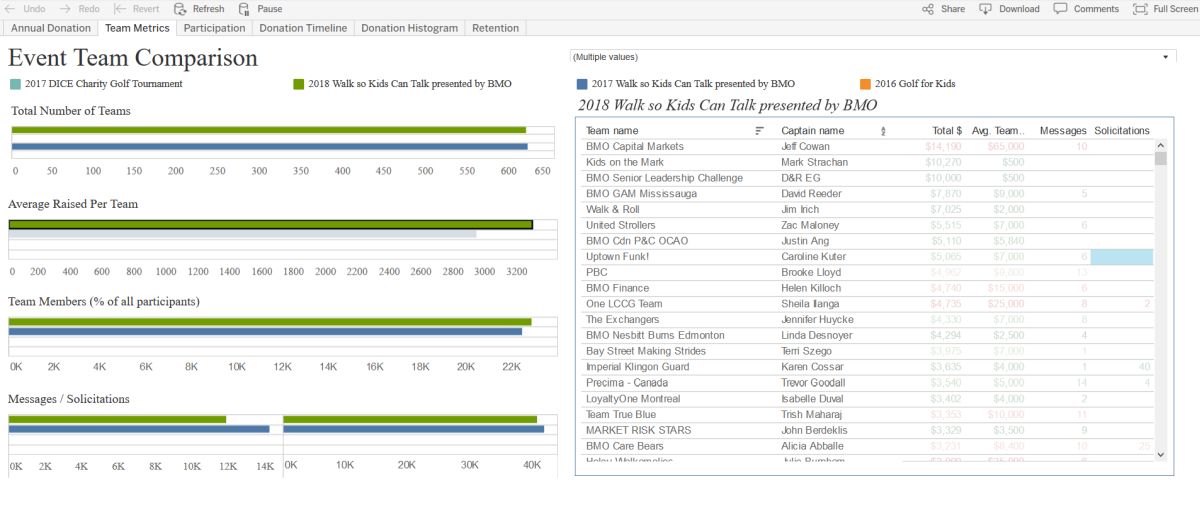Select the BMO Capital Markets team row
Screen dimensions: 1200x515
(x=635, y=147)
